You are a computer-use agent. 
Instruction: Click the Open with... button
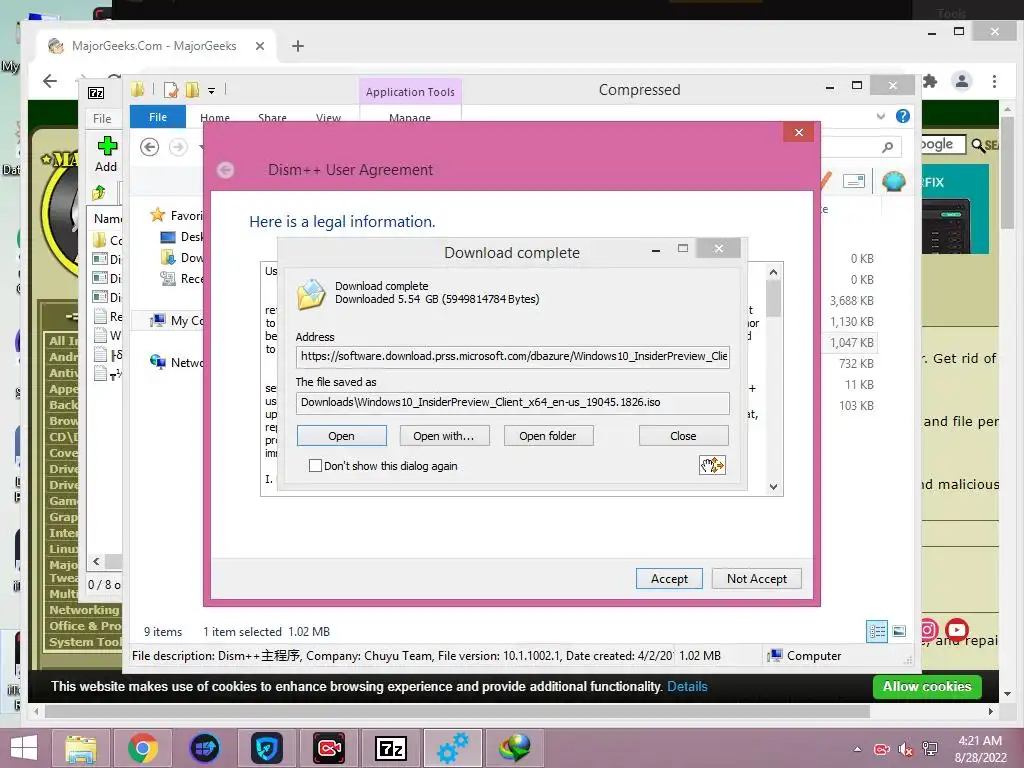(x=443, y=436)
